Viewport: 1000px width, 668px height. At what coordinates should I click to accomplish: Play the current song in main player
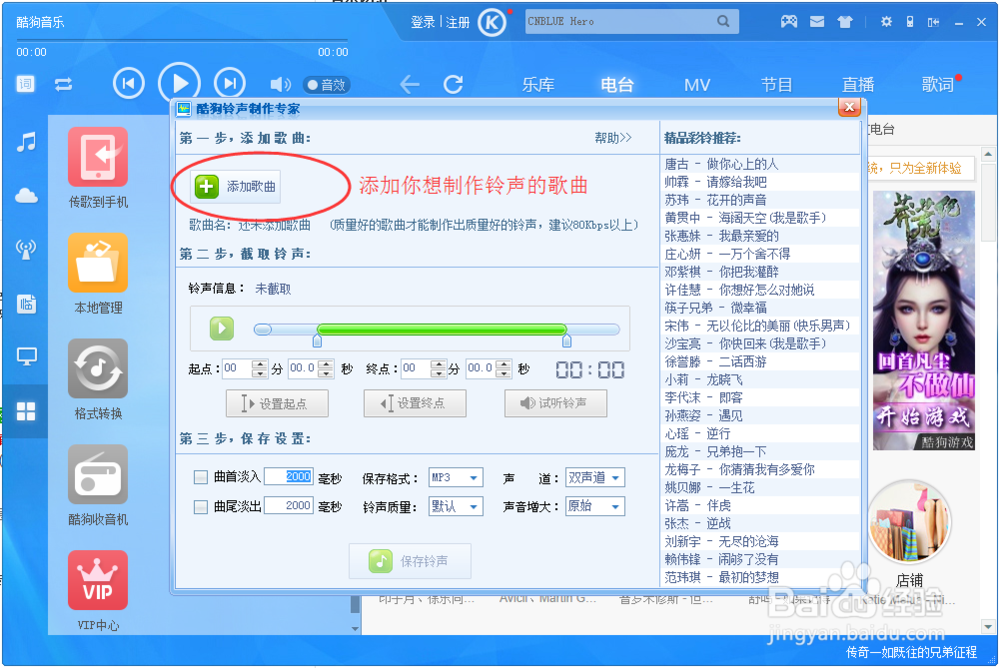click(179, 84)
